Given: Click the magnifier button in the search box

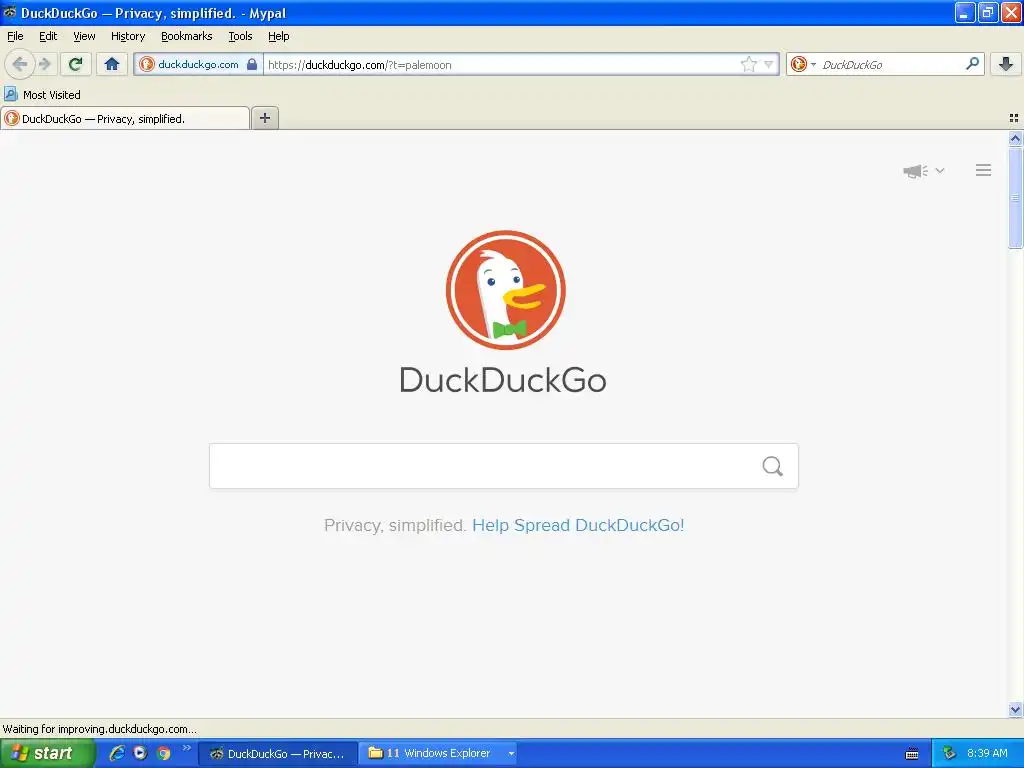Looking at the screenshot, I should click(773, 466).
